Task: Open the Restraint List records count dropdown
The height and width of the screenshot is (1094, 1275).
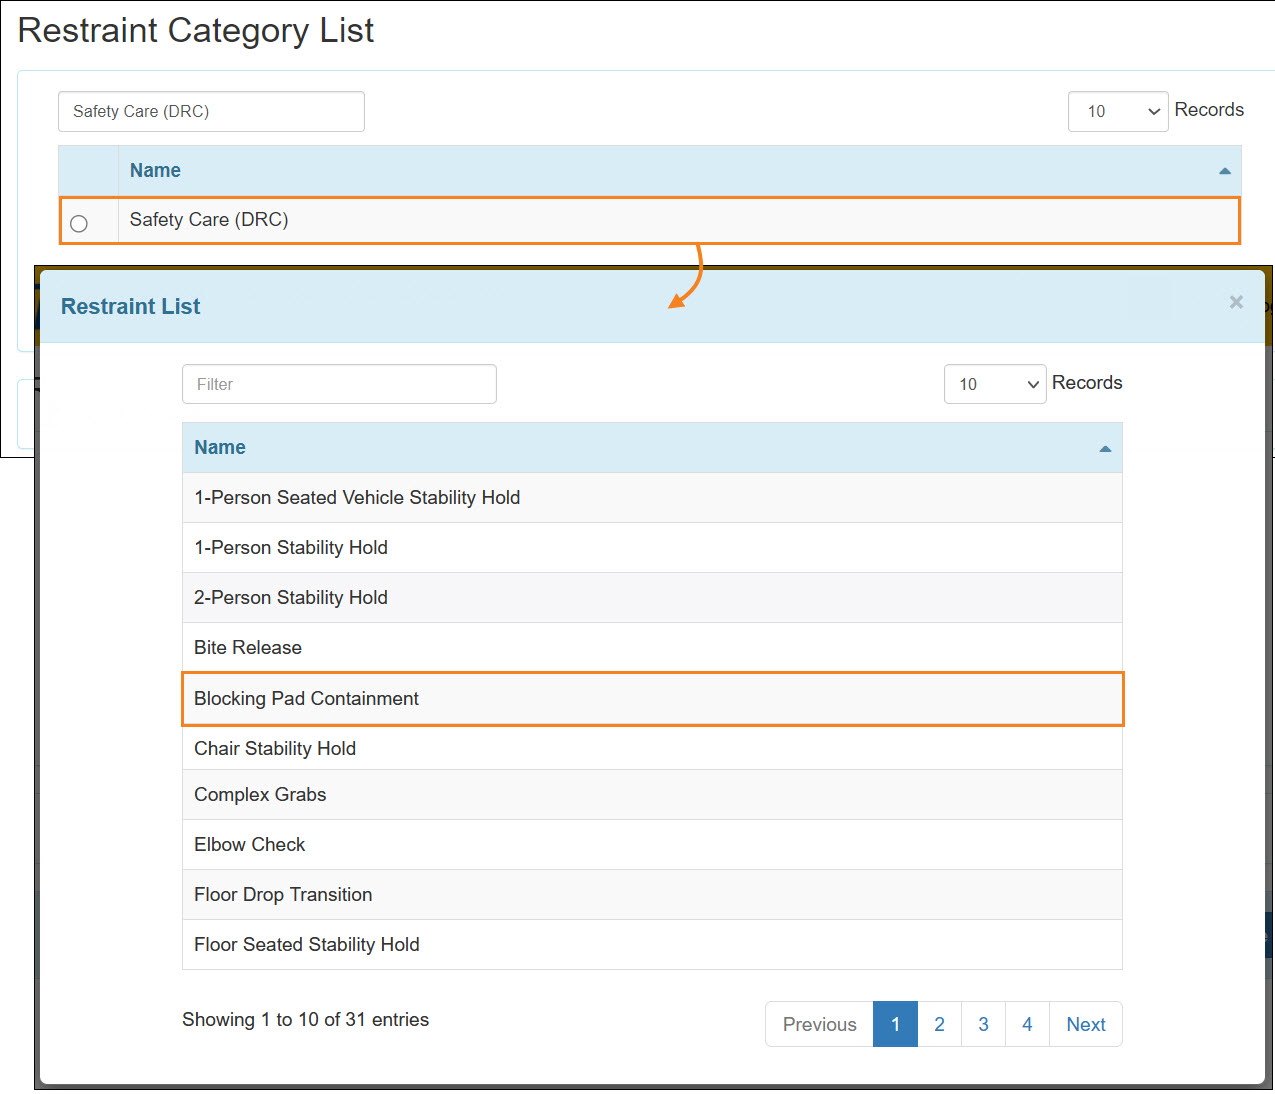Action: pyautogui.click(x=995, y=384)
